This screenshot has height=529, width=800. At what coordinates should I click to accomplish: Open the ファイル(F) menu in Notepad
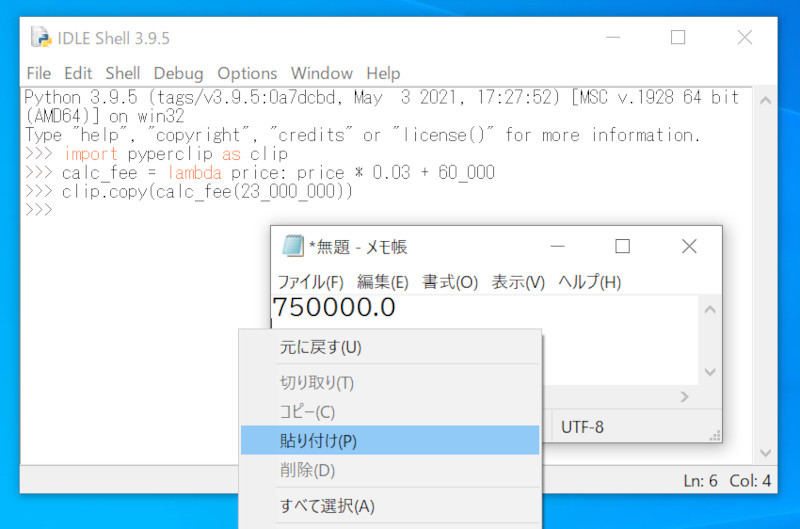pos(310,282)
